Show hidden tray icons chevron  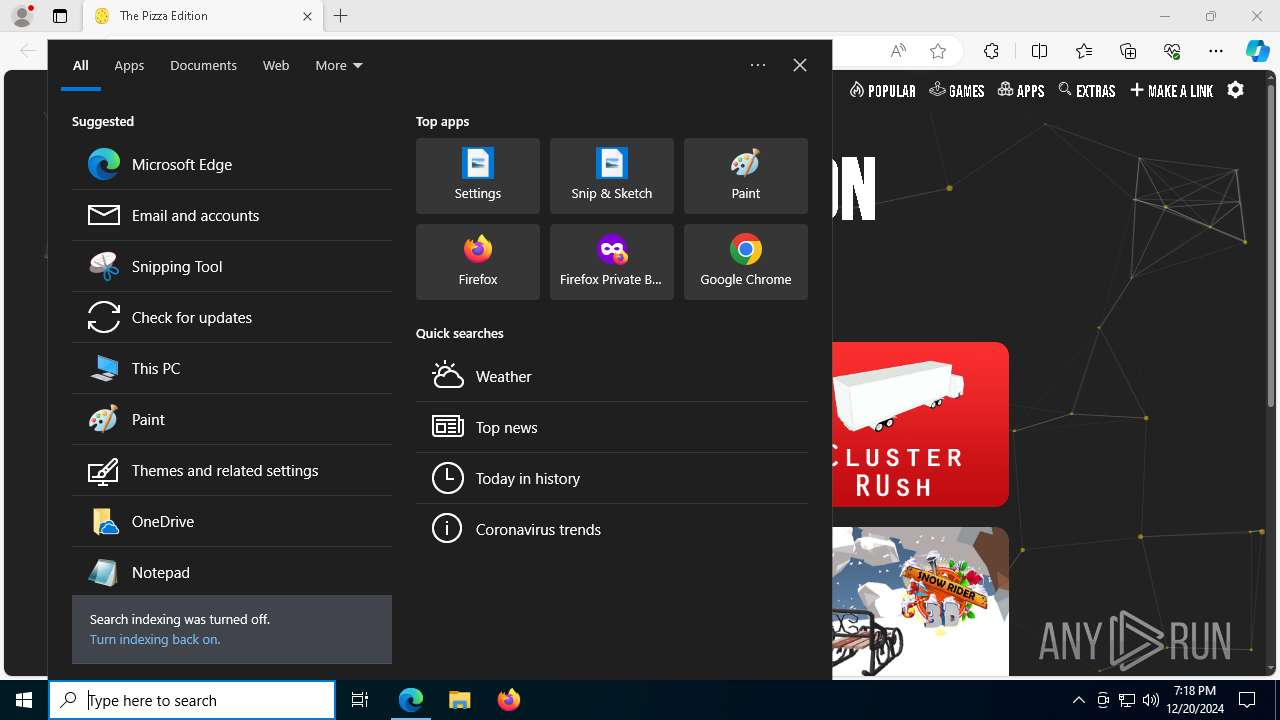(x=1079, y=700)
